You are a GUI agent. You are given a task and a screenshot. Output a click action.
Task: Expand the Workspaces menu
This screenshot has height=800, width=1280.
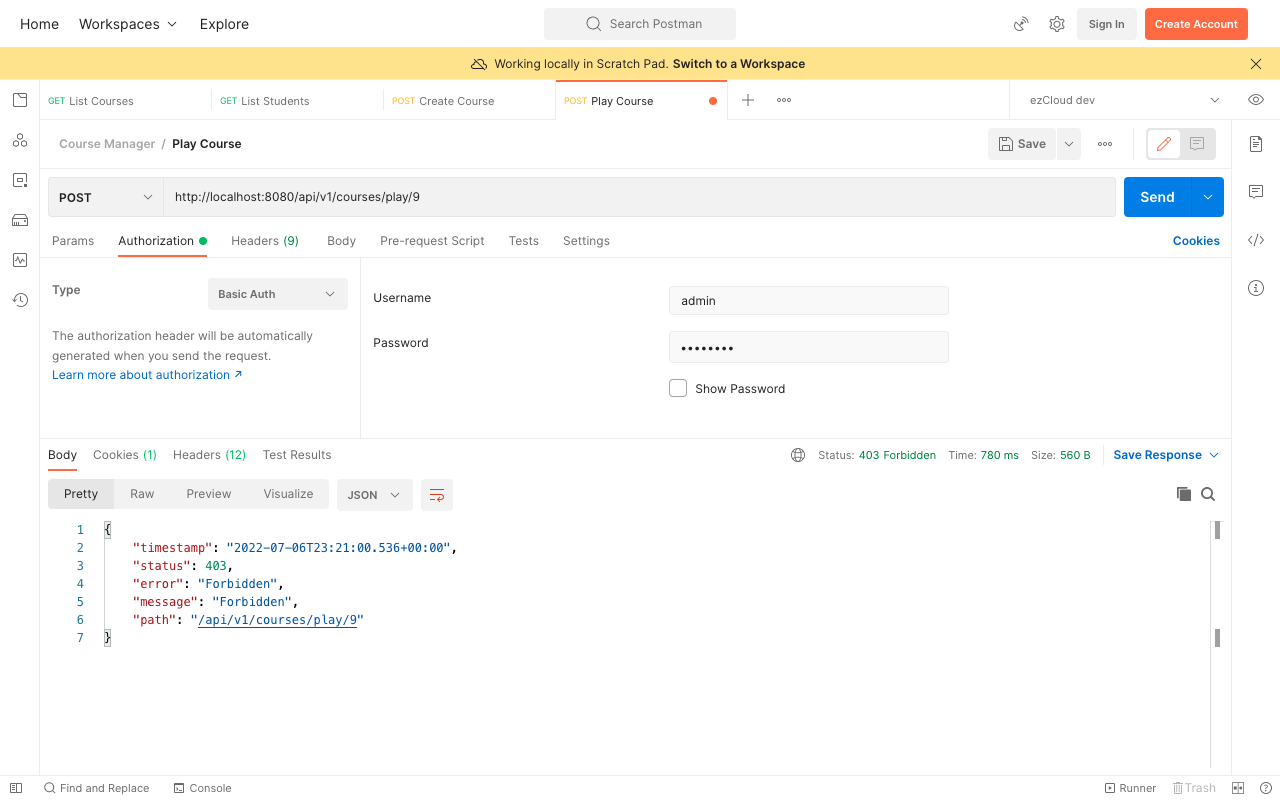[128, 24]
